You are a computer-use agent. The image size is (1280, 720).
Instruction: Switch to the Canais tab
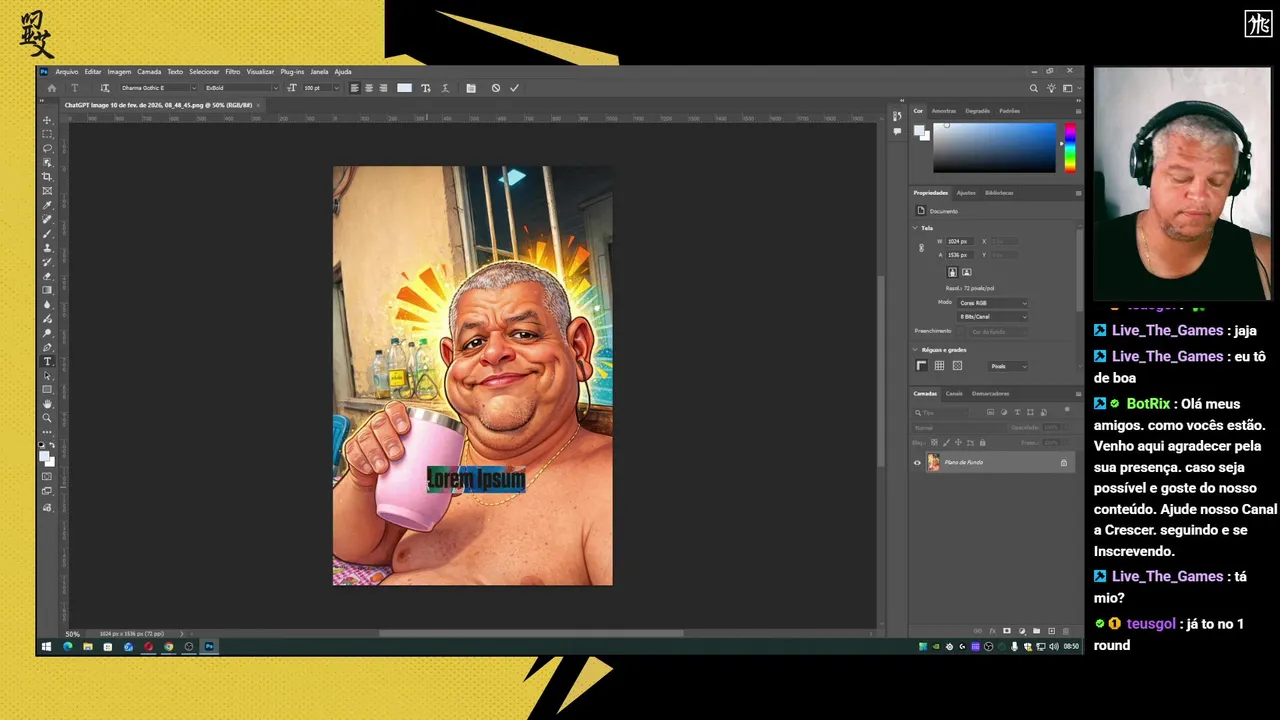pyautogui.click(x=954, y=394)
